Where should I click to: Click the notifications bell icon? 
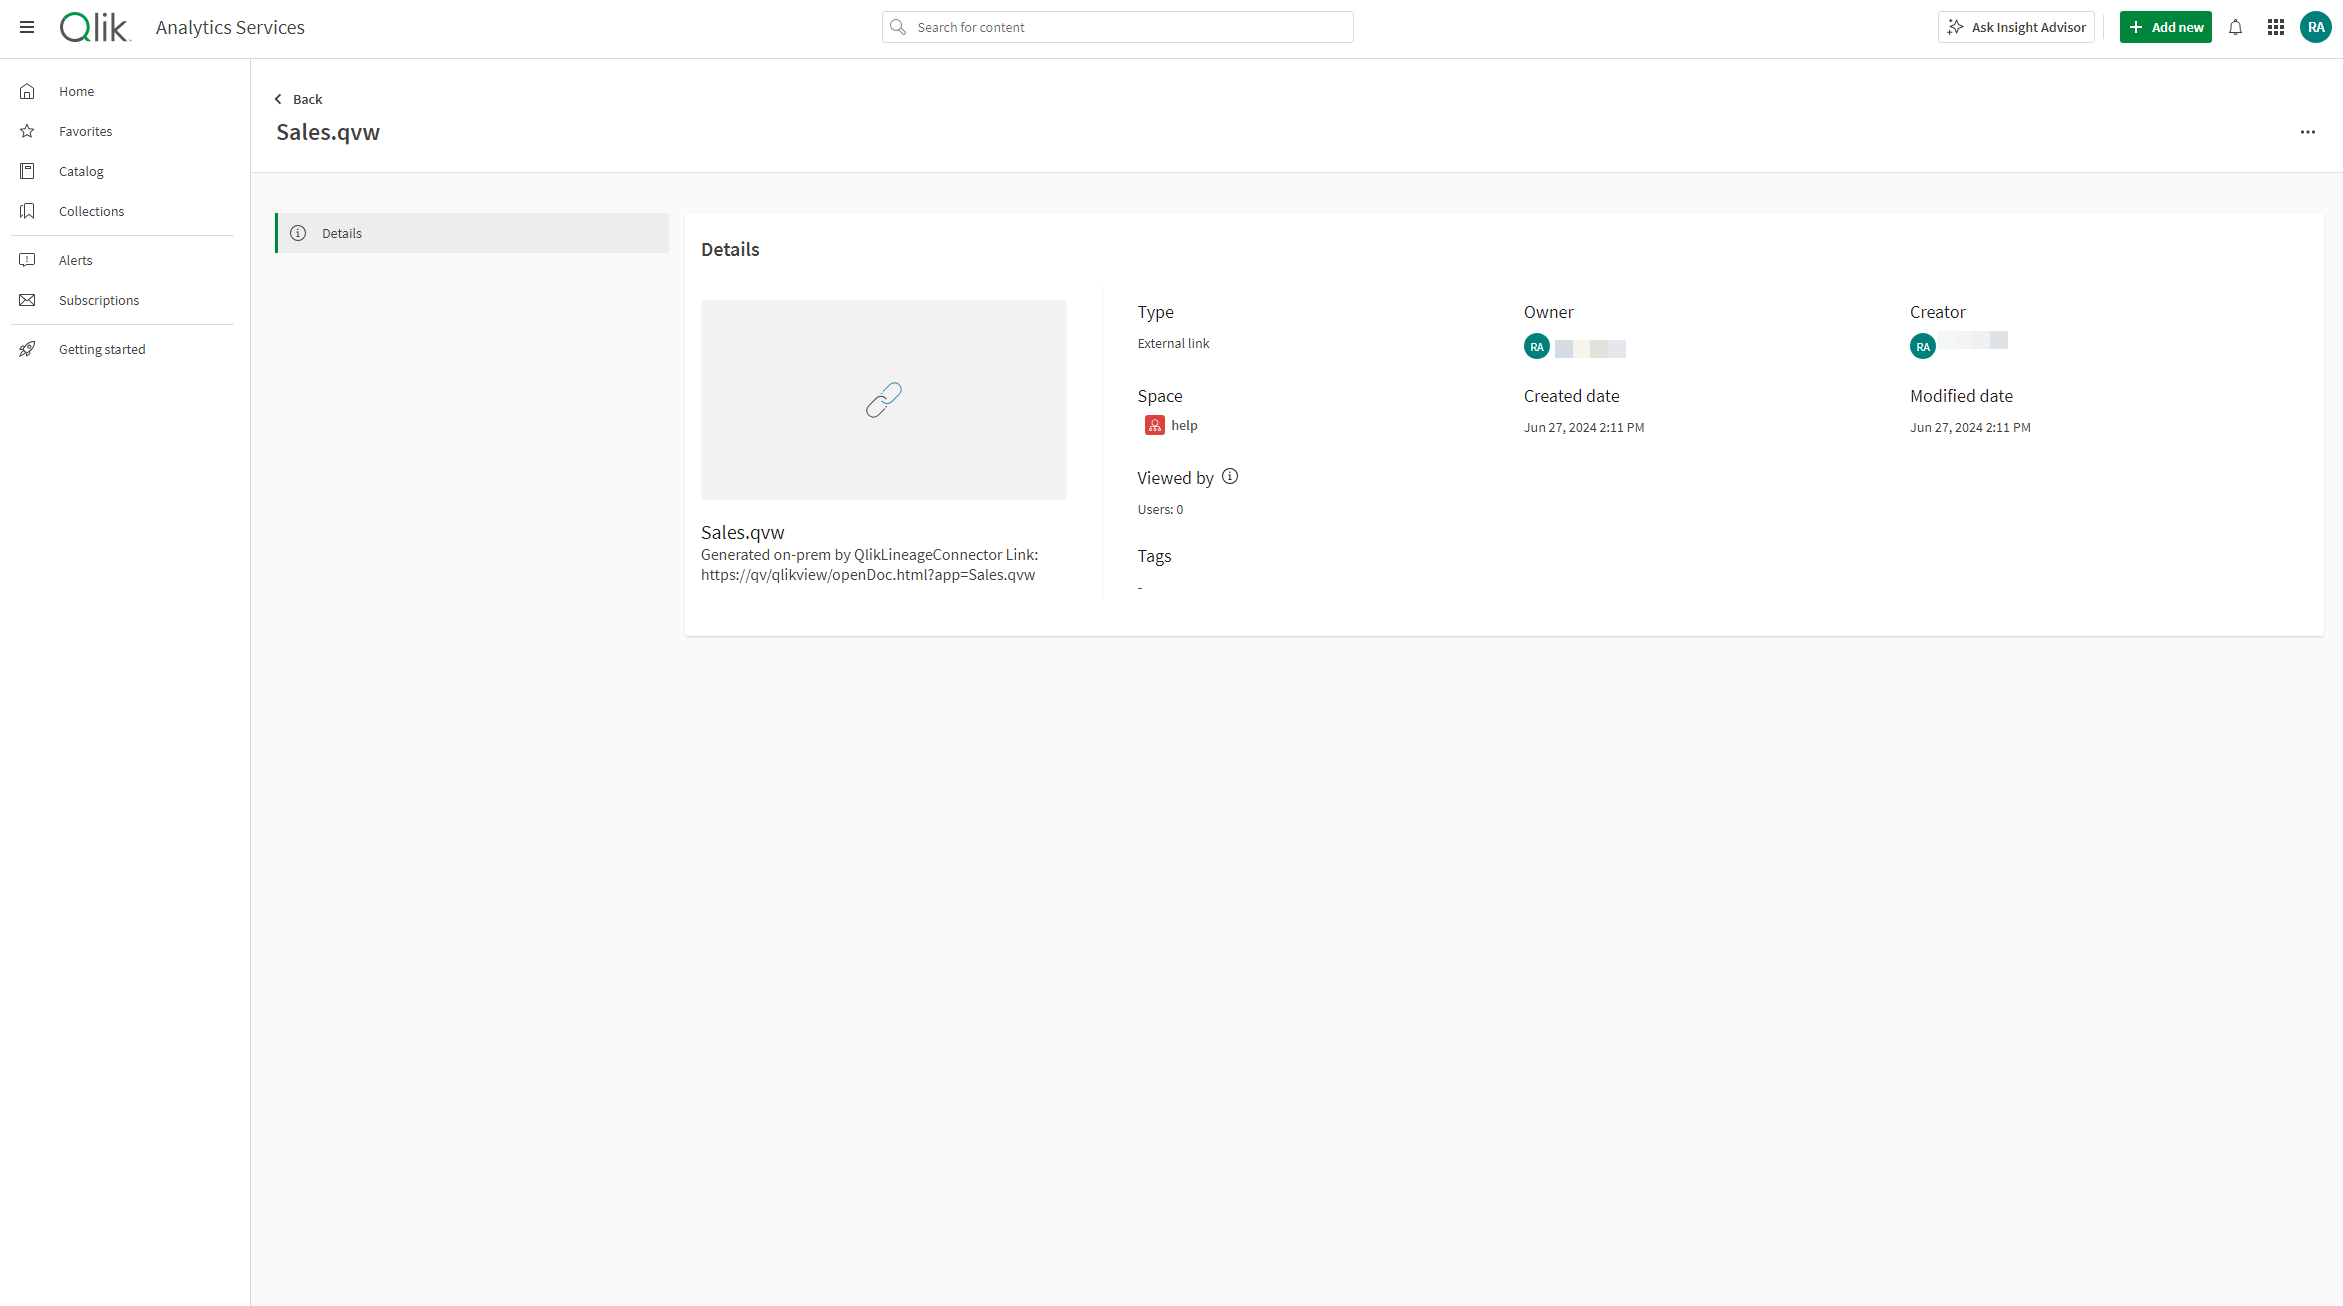point(2237,27)
